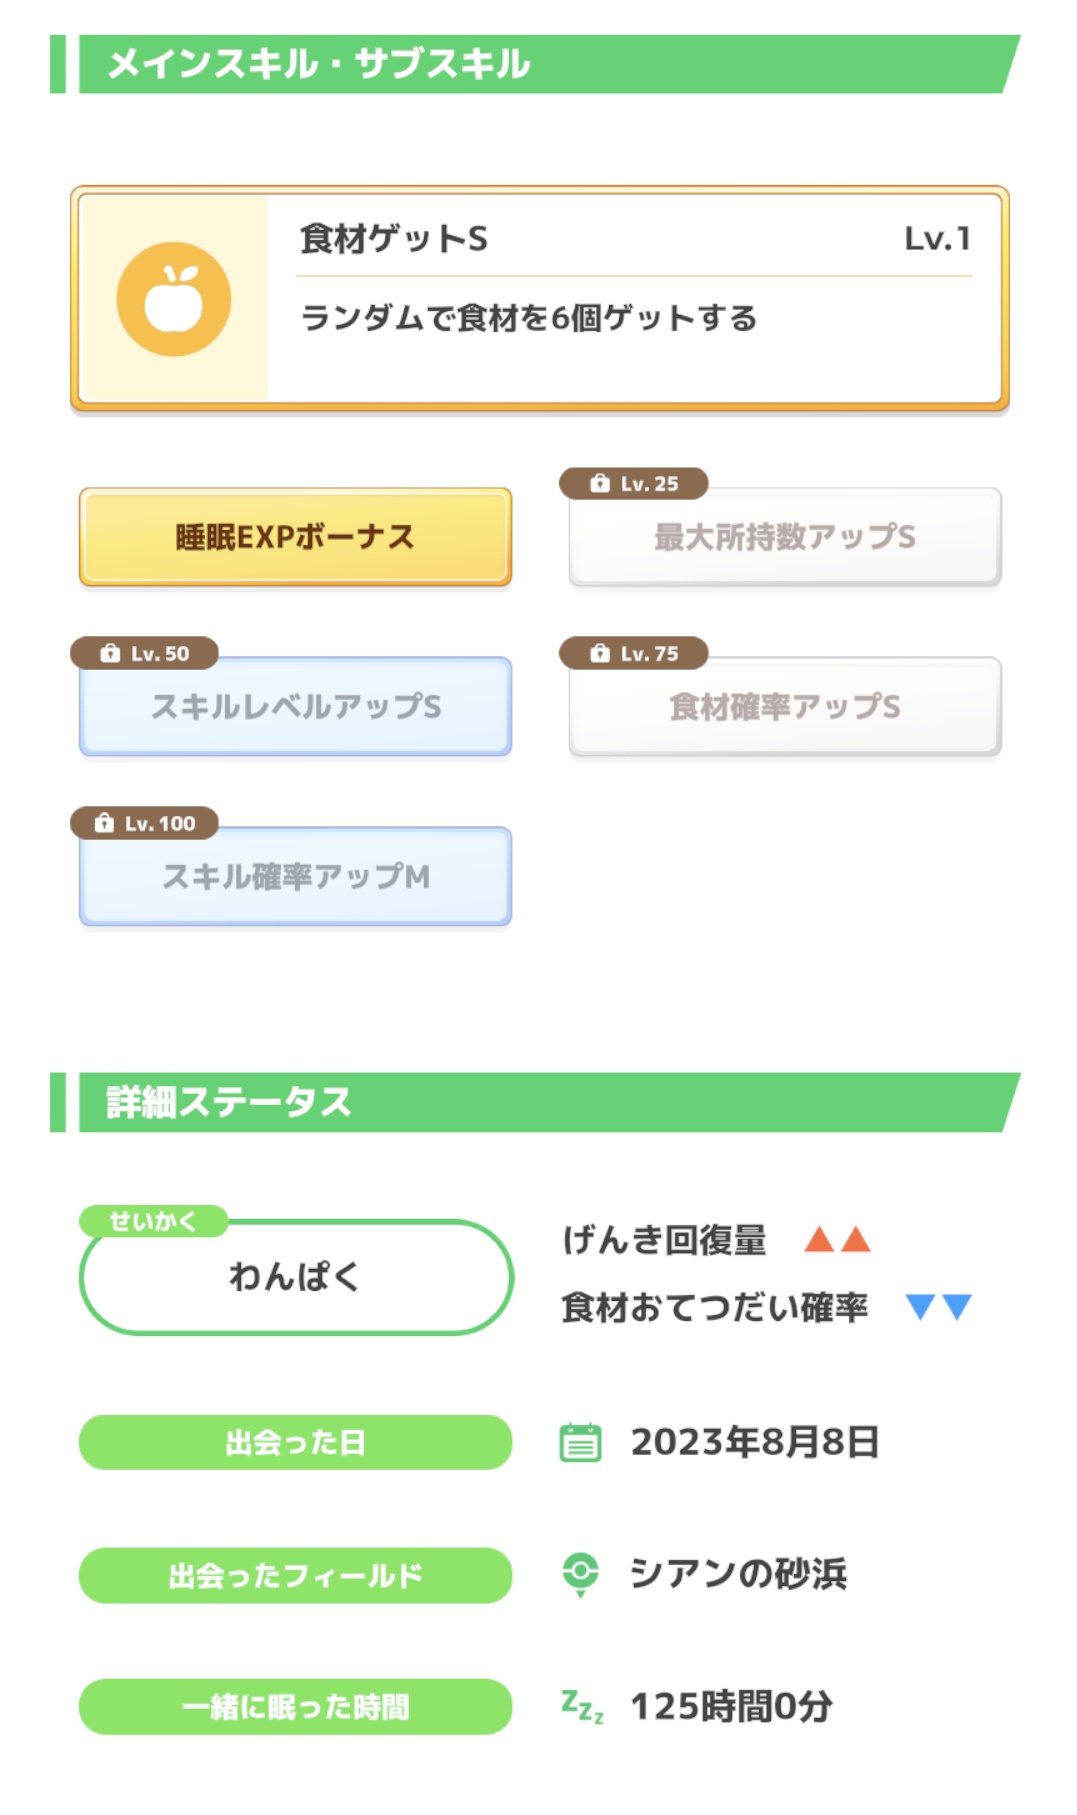Tap the スキル確率アップM sub skill
The image size is (1077, 1815).
tap(295, 877)
